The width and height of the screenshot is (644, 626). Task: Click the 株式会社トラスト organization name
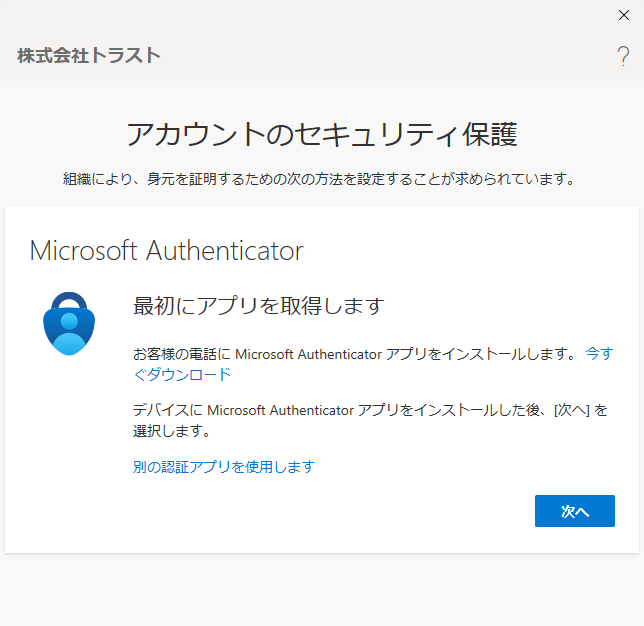tap(89, 55)
